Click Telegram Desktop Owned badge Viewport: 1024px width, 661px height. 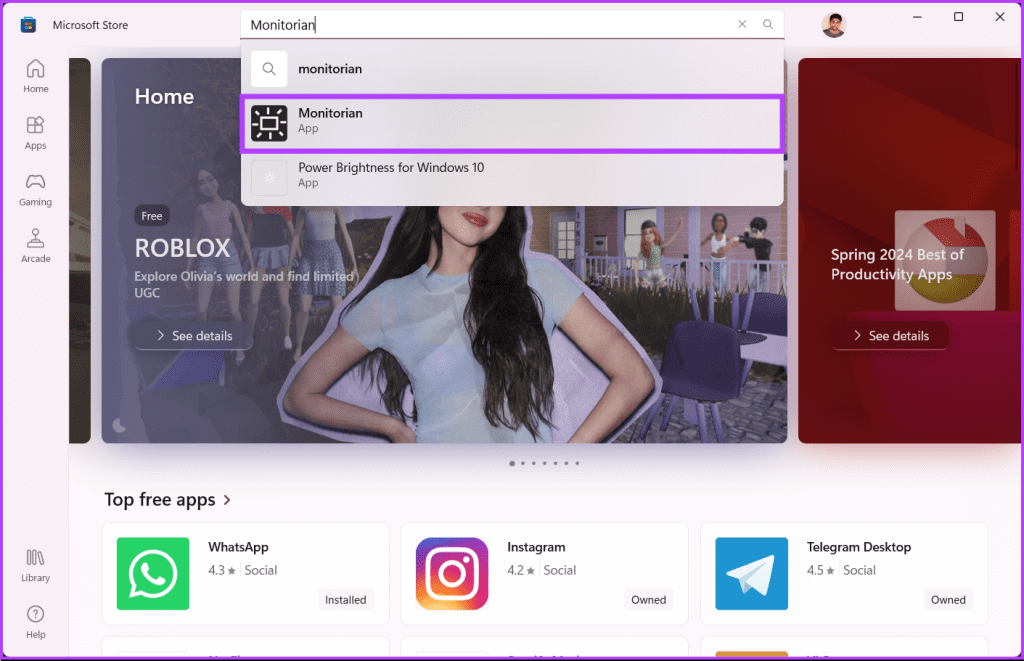[948, 600]
